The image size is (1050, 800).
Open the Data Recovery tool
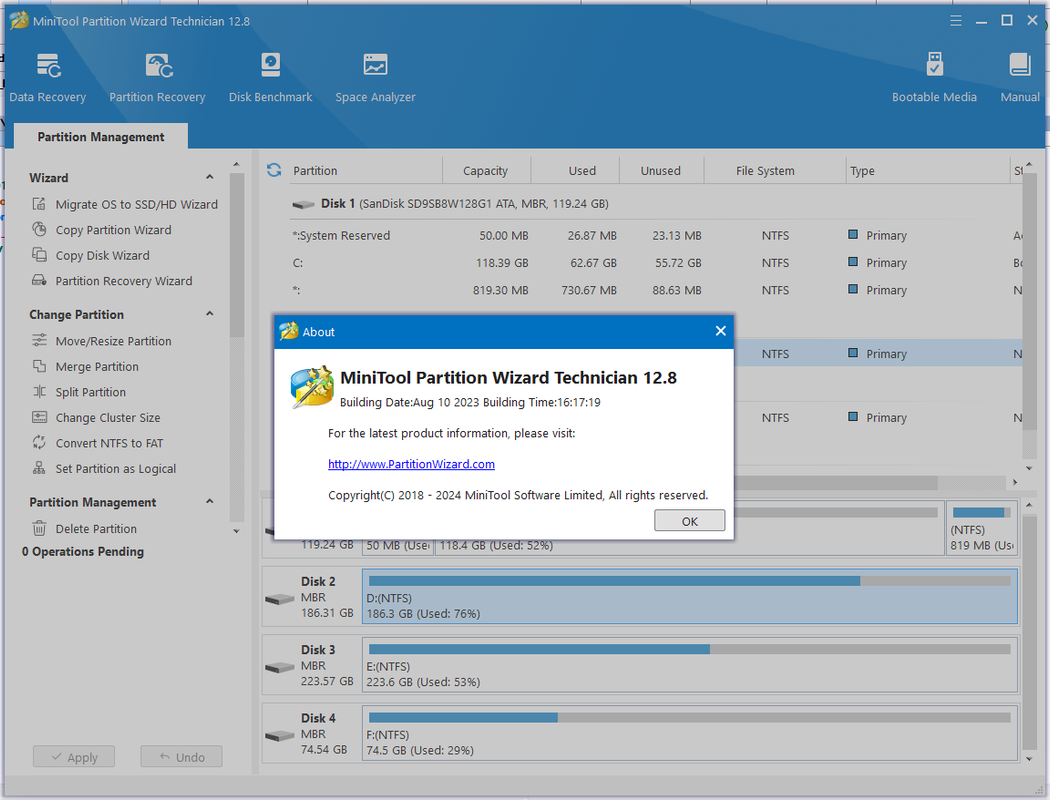48,78
